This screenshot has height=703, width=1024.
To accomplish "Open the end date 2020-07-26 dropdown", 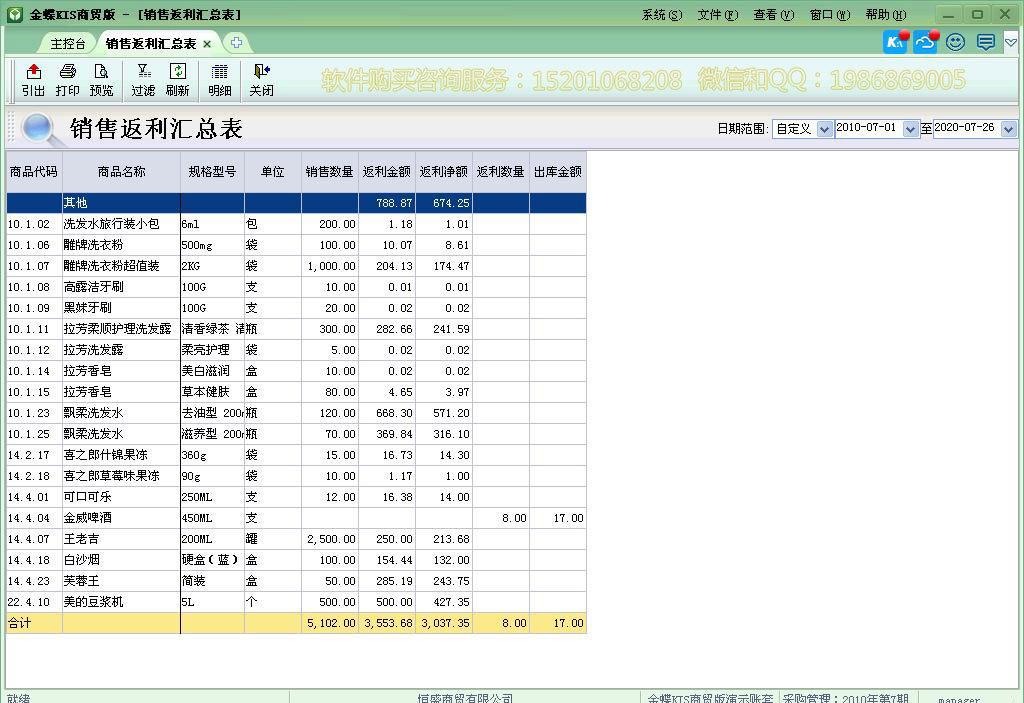I will coord(1009,129).
